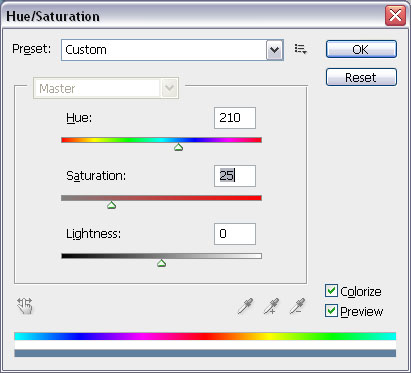This screenshot has height=373, width=411.
Task: Click the Hue value field showing 210
Action: tap(235, 118)
